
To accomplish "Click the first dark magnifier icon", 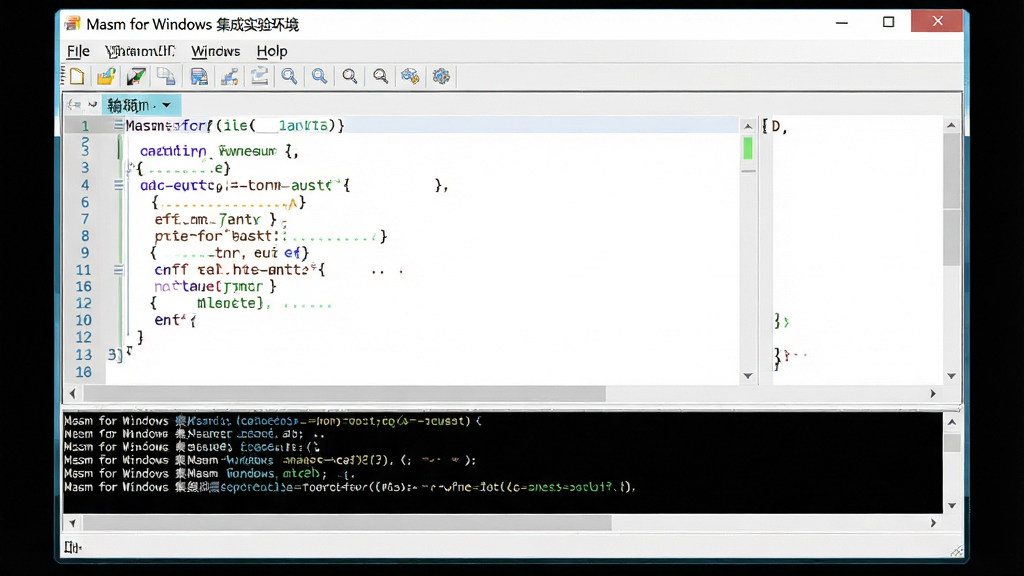I will pyautogui.click(x=350, y=76).
